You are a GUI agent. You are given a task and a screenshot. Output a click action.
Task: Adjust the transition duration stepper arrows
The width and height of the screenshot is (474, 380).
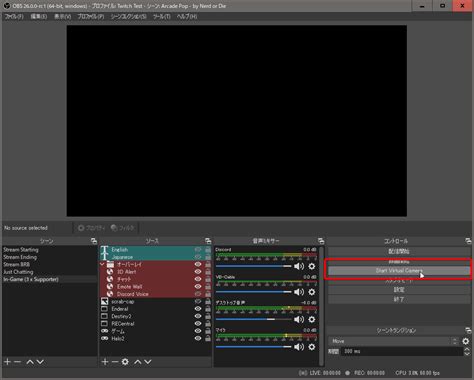[467, 351]
